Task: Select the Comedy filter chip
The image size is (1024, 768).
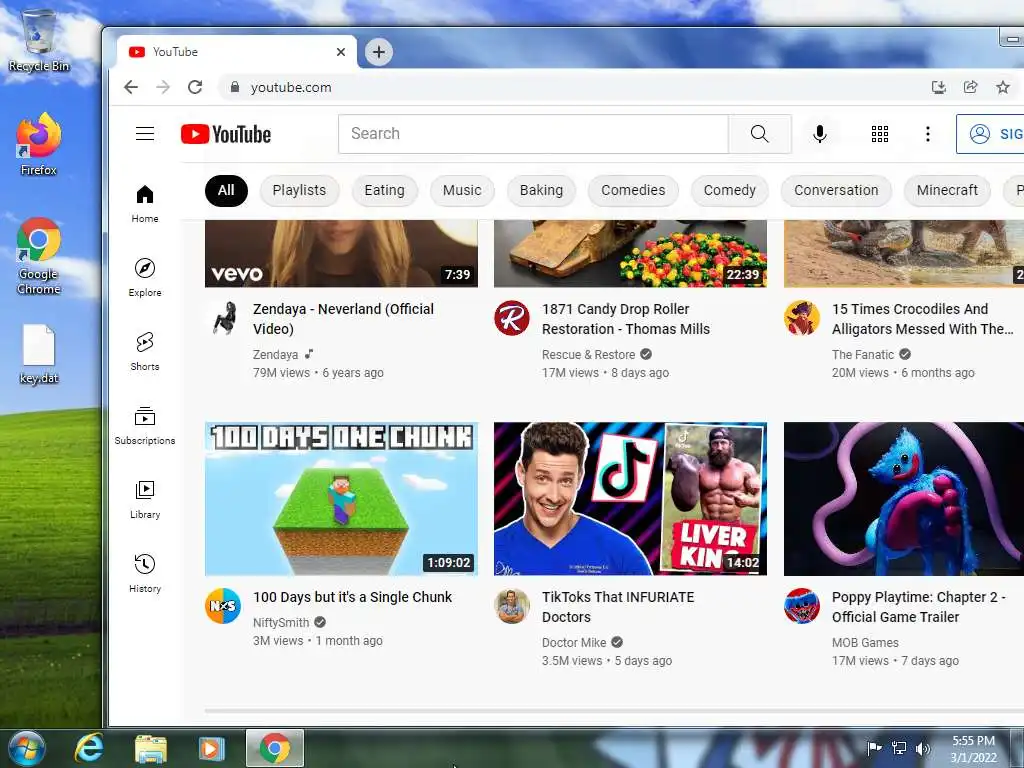Action: coord(729,191)
